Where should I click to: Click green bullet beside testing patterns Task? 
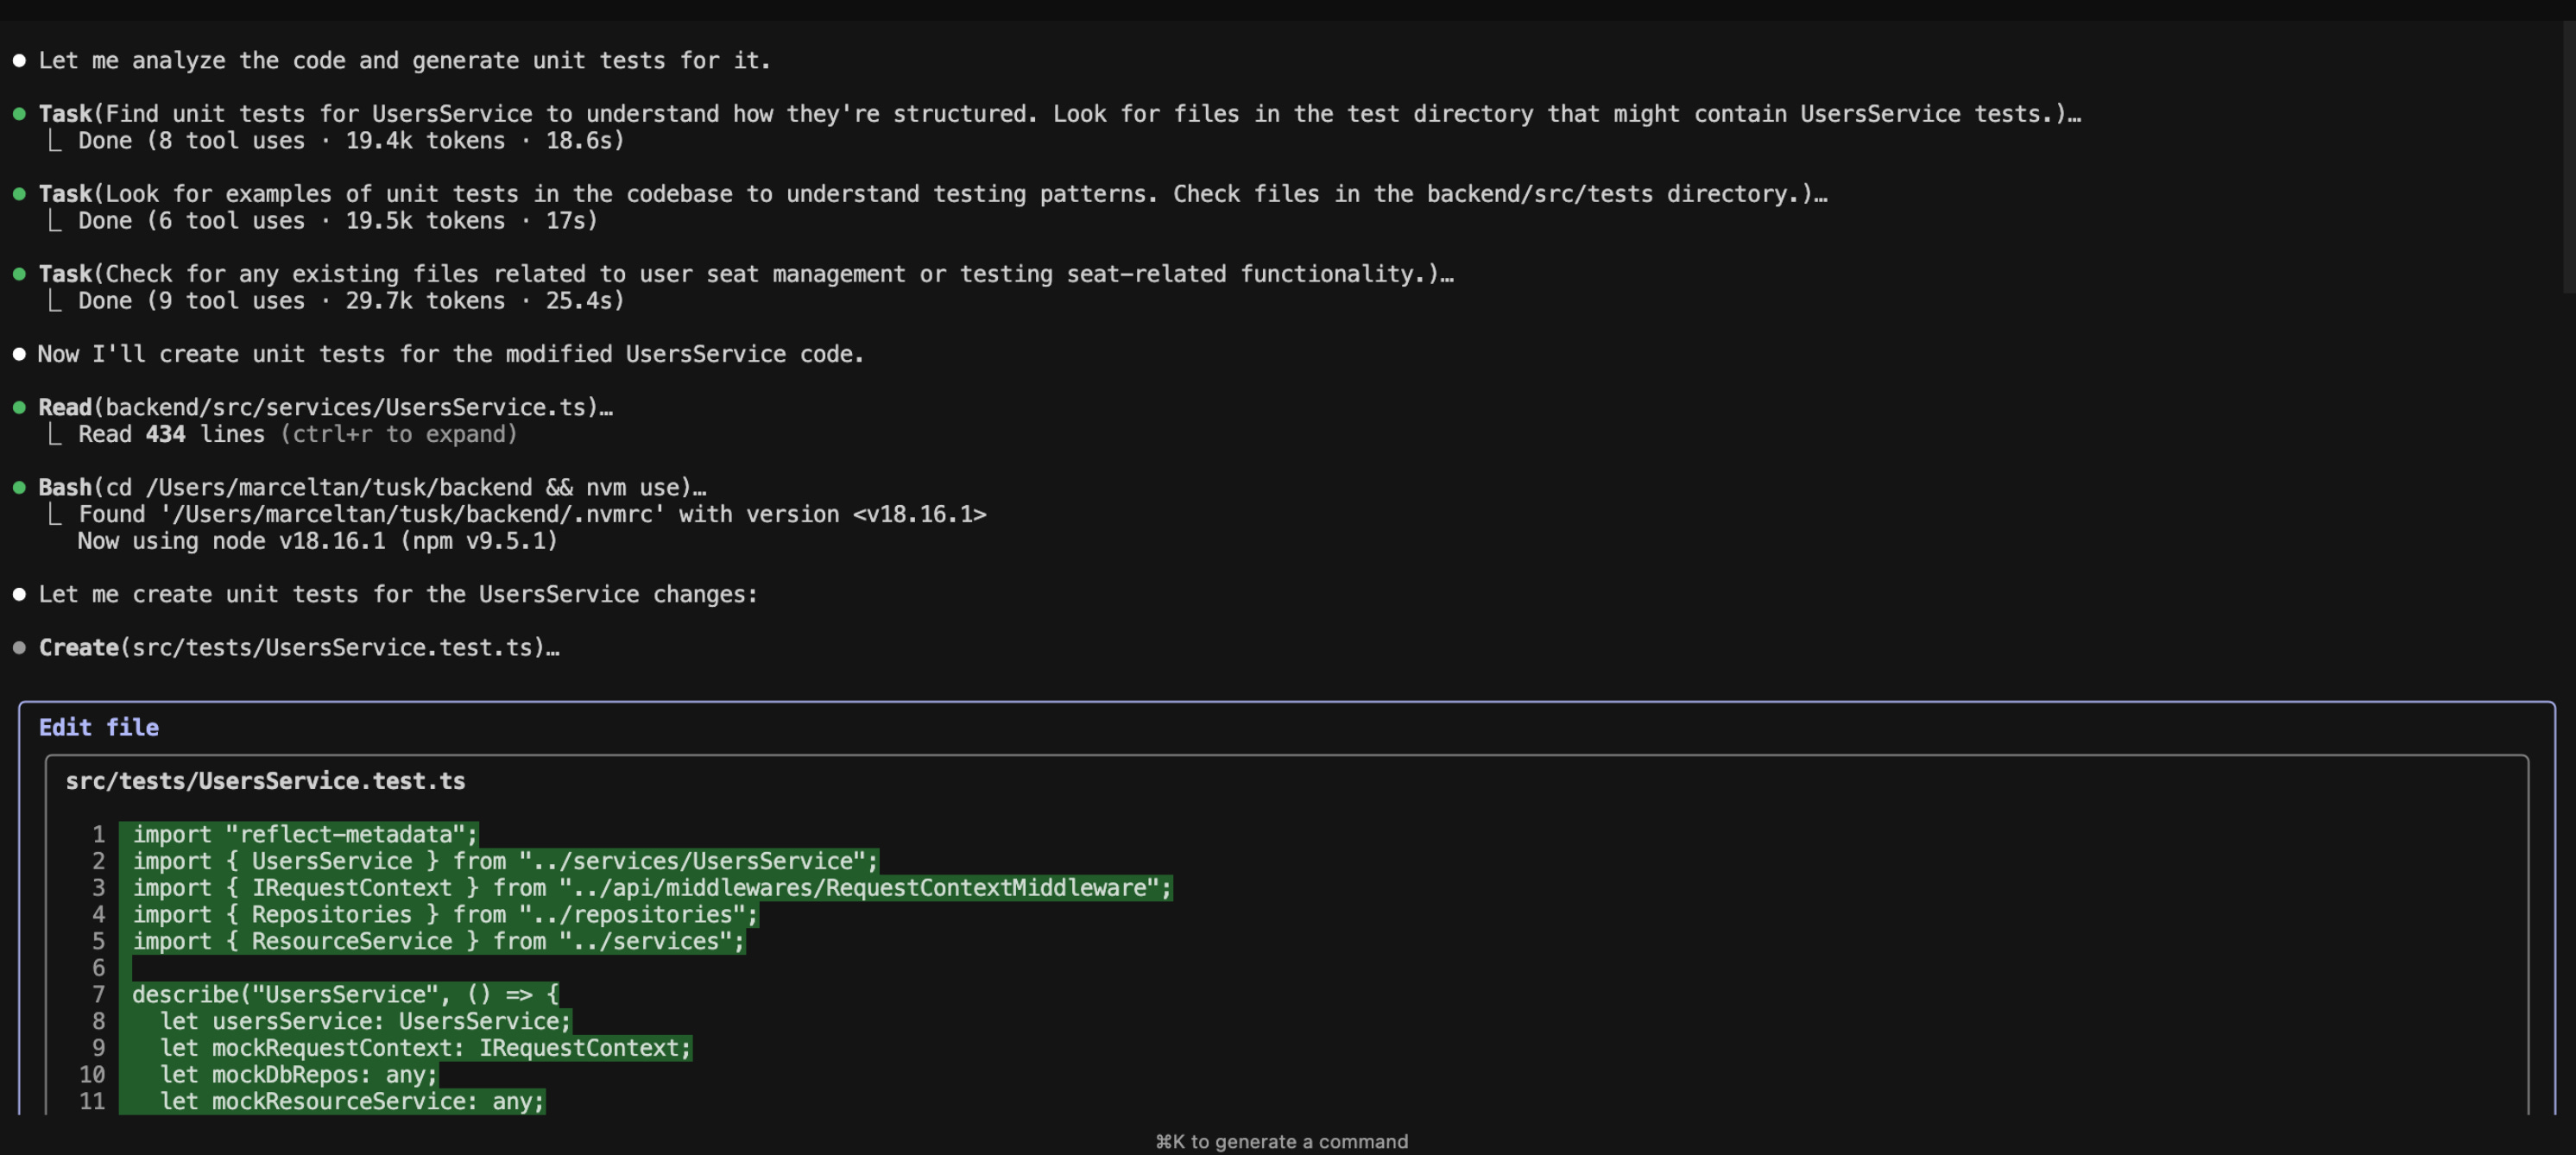(x=19, y=194)
